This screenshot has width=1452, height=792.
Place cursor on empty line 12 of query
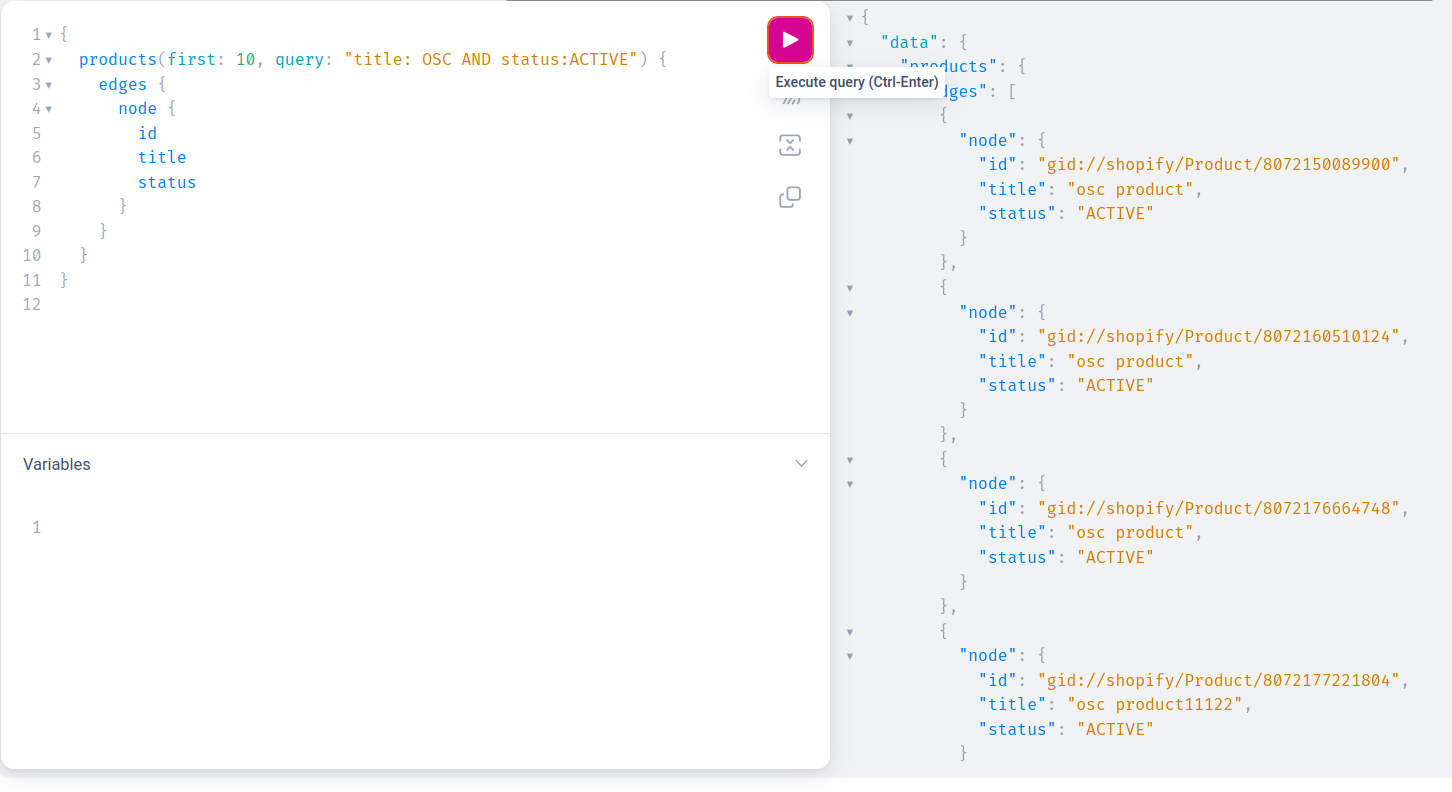tap(300, 304)
